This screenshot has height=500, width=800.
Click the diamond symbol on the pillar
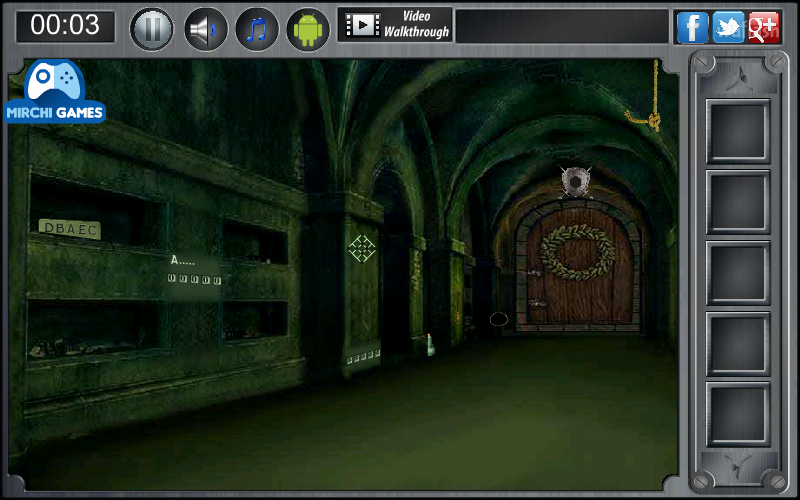tap(362, 248)
